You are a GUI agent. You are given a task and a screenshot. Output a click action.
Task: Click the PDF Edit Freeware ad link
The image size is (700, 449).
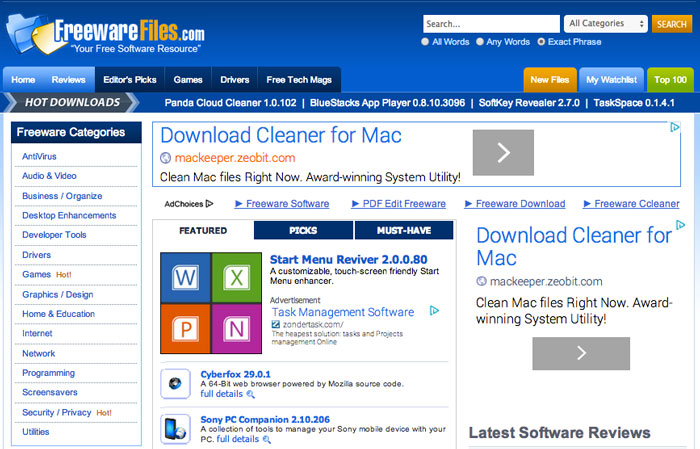click(404, 204)
